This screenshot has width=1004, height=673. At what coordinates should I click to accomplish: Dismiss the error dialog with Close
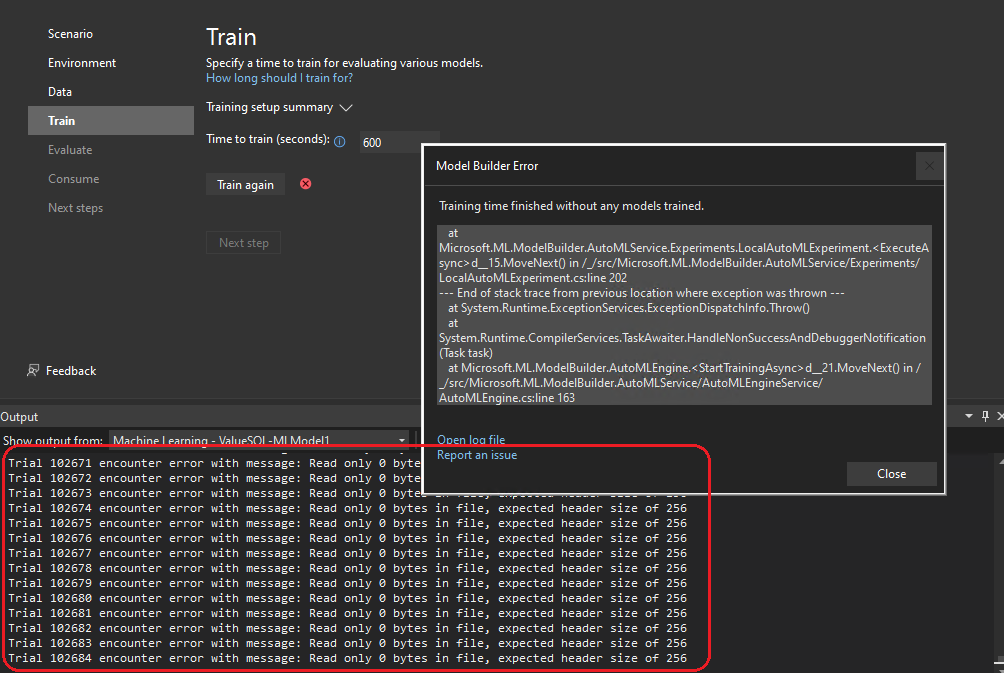(x=891, y=473)
